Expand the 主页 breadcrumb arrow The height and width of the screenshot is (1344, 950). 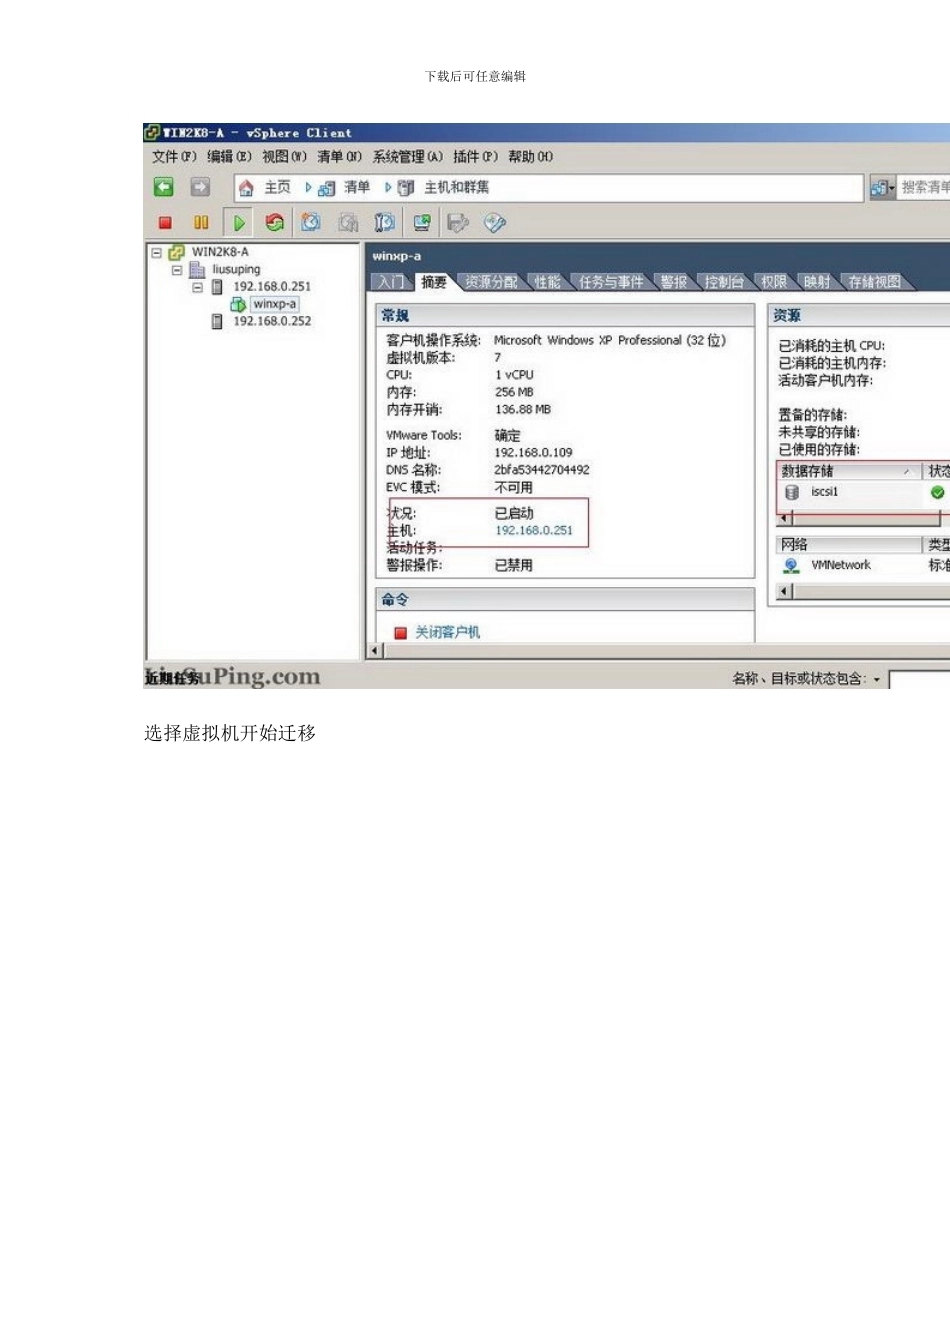pos(309,187)
